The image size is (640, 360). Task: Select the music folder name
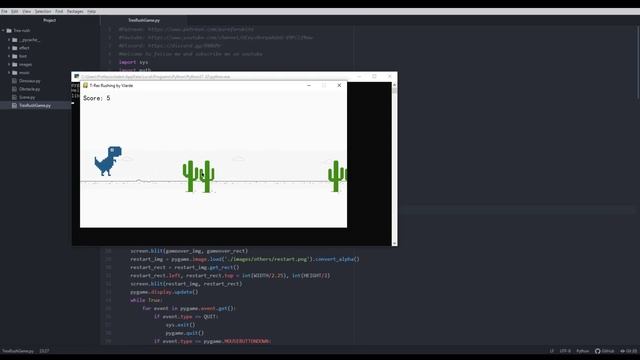click(24, 73)
